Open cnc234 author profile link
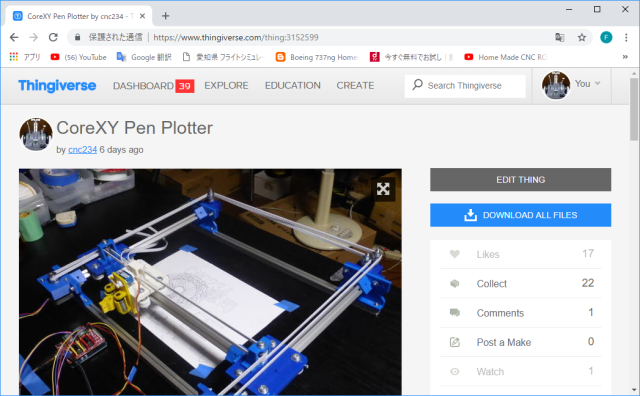The height and width of the screenshot is (396, 640). click(x=82, y=150)
